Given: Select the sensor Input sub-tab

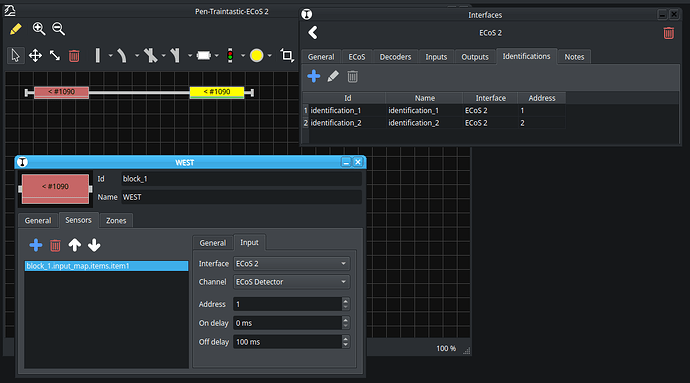Looking at the screenshot, I should (x=249, y=243).
